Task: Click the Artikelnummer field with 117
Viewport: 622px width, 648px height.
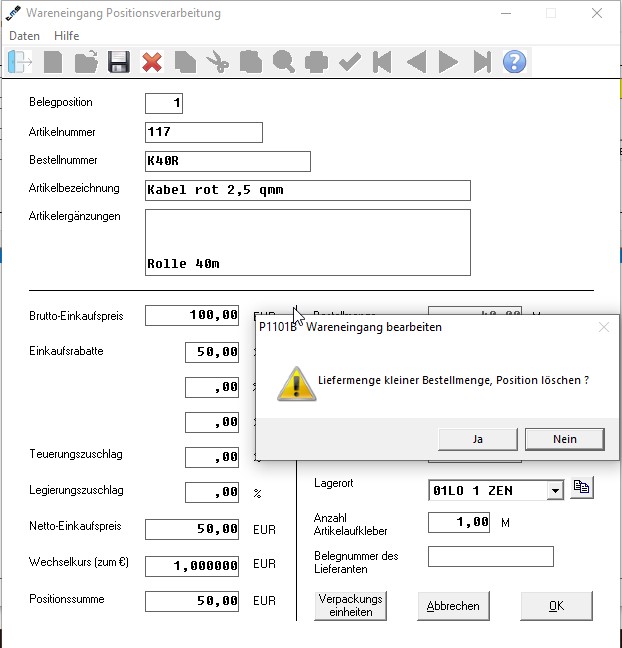Action: click(x=204, y=133)
